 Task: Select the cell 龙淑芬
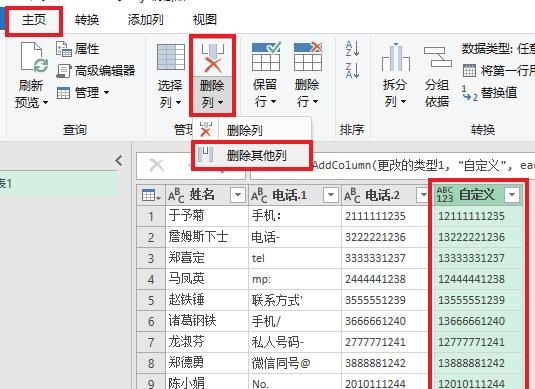pos(207,342)
